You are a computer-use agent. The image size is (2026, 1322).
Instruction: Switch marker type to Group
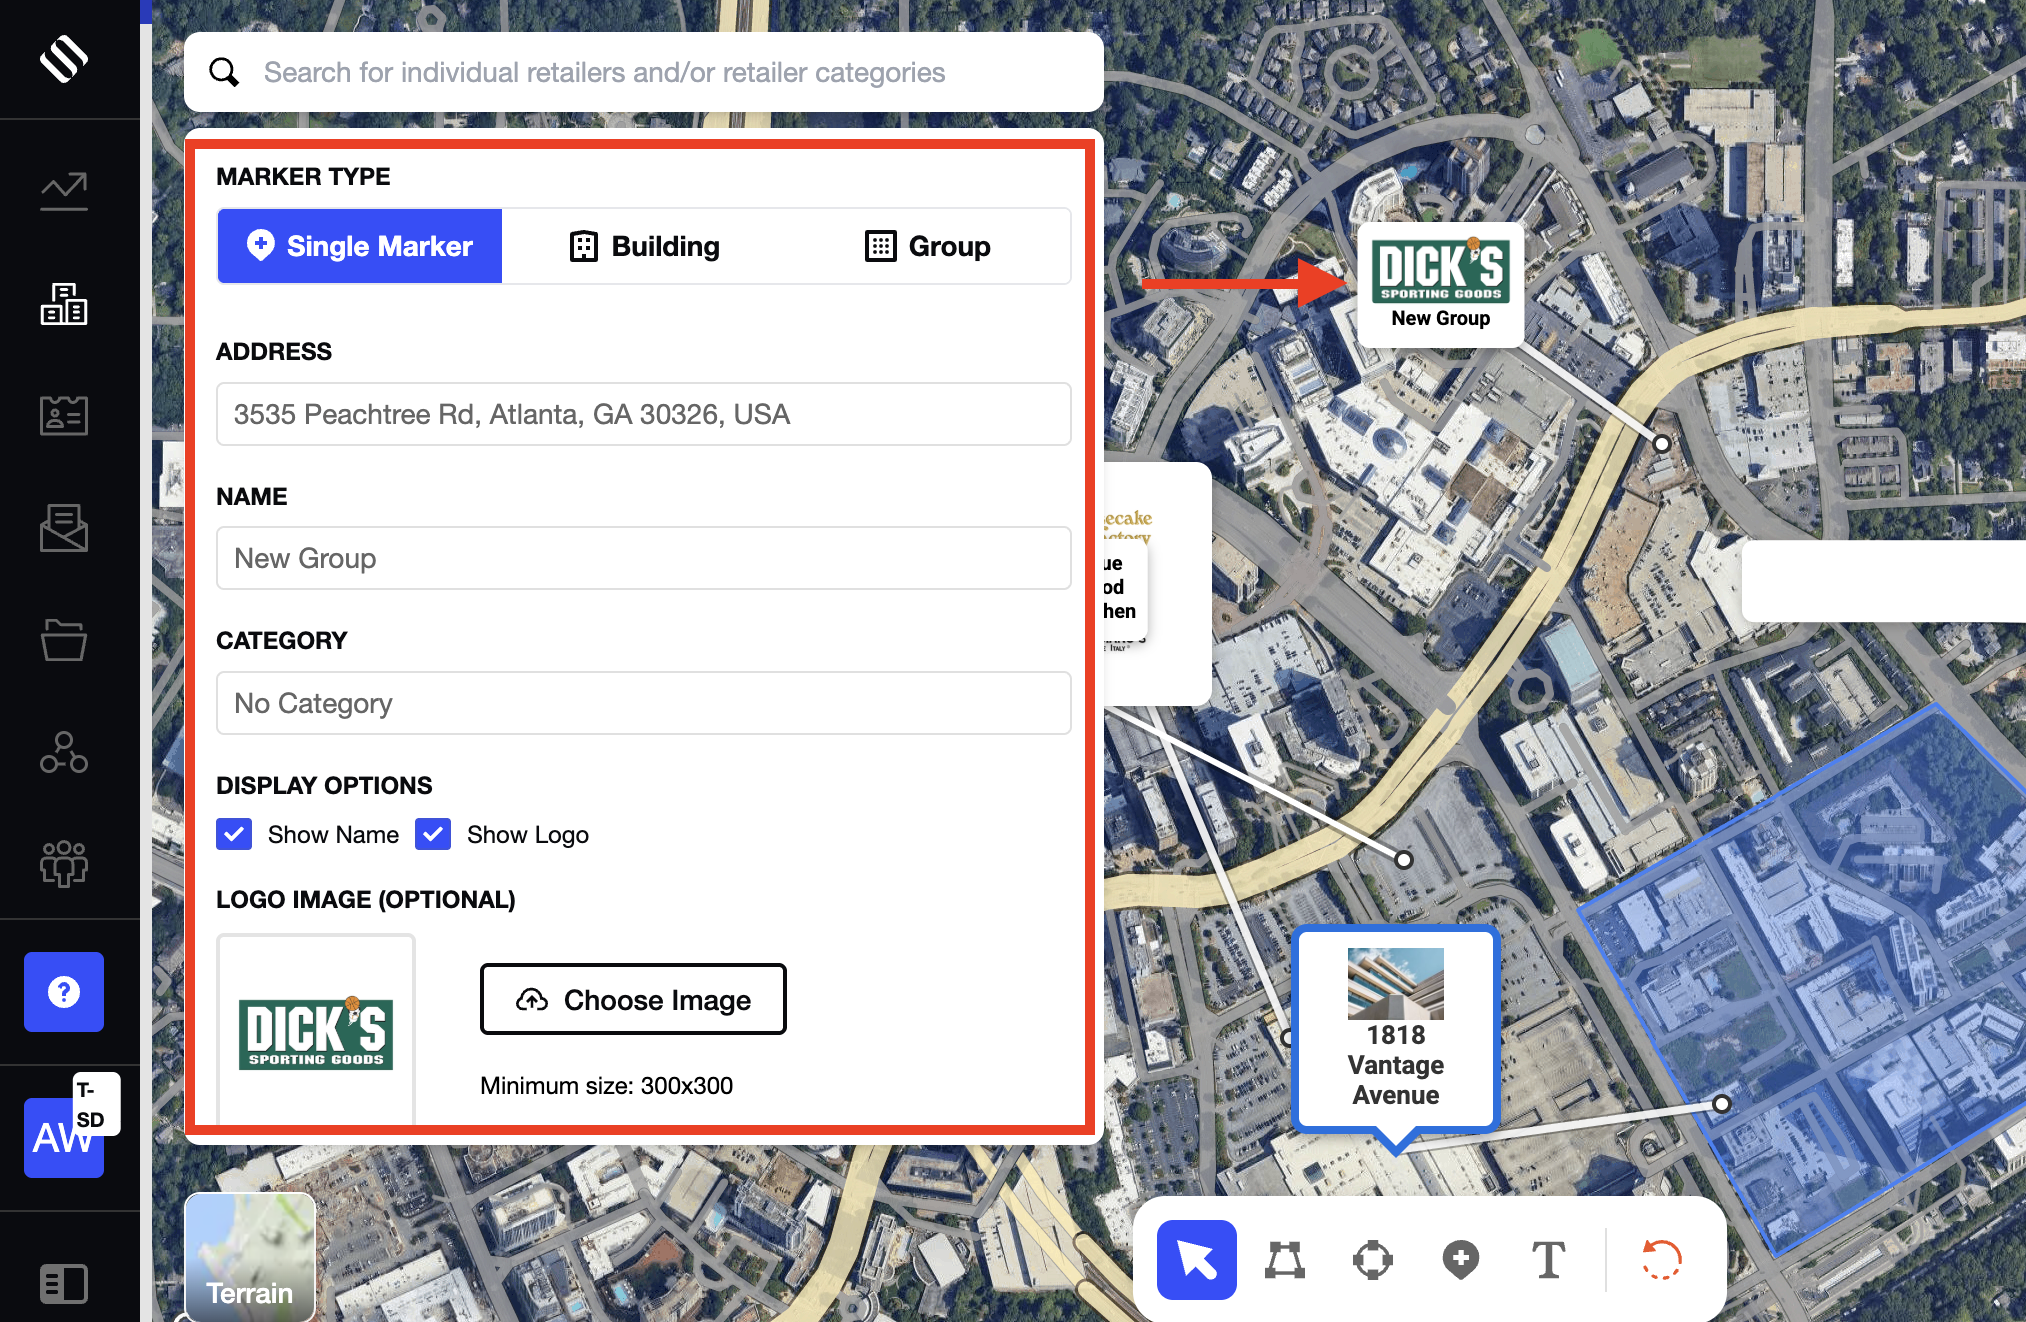928,246
